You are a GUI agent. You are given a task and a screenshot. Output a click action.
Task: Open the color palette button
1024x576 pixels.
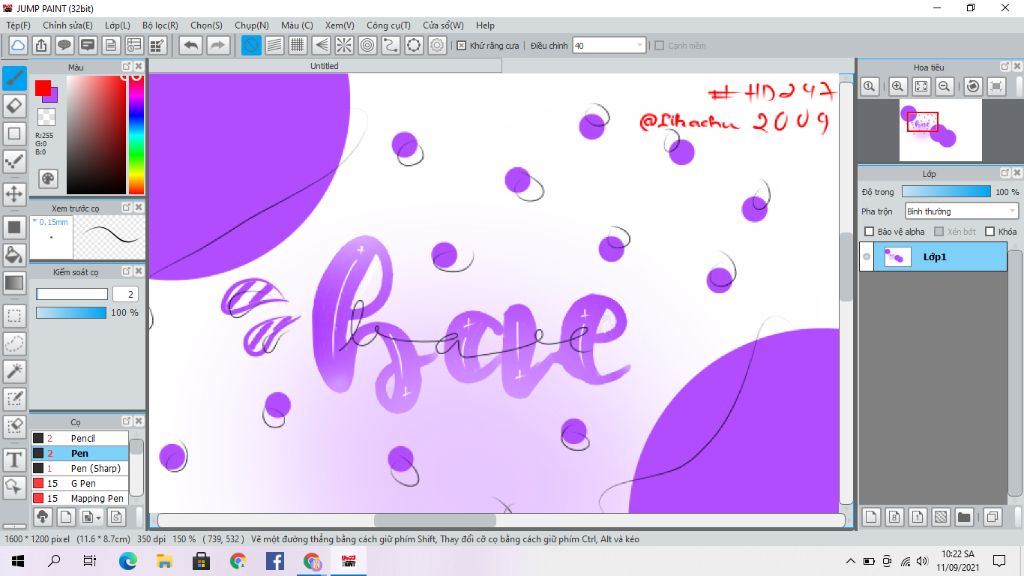point(48,179)
